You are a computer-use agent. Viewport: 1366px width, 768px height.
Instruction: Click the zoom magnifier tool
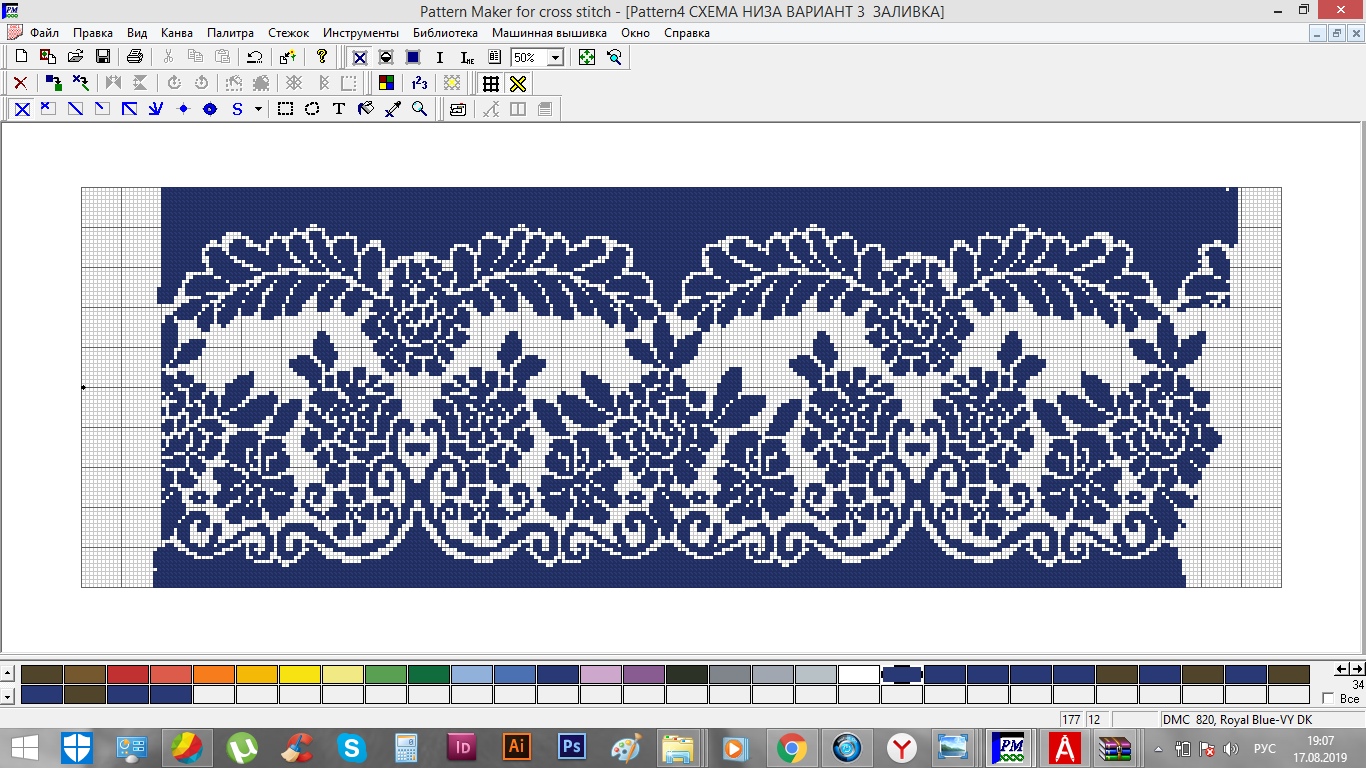420,109
